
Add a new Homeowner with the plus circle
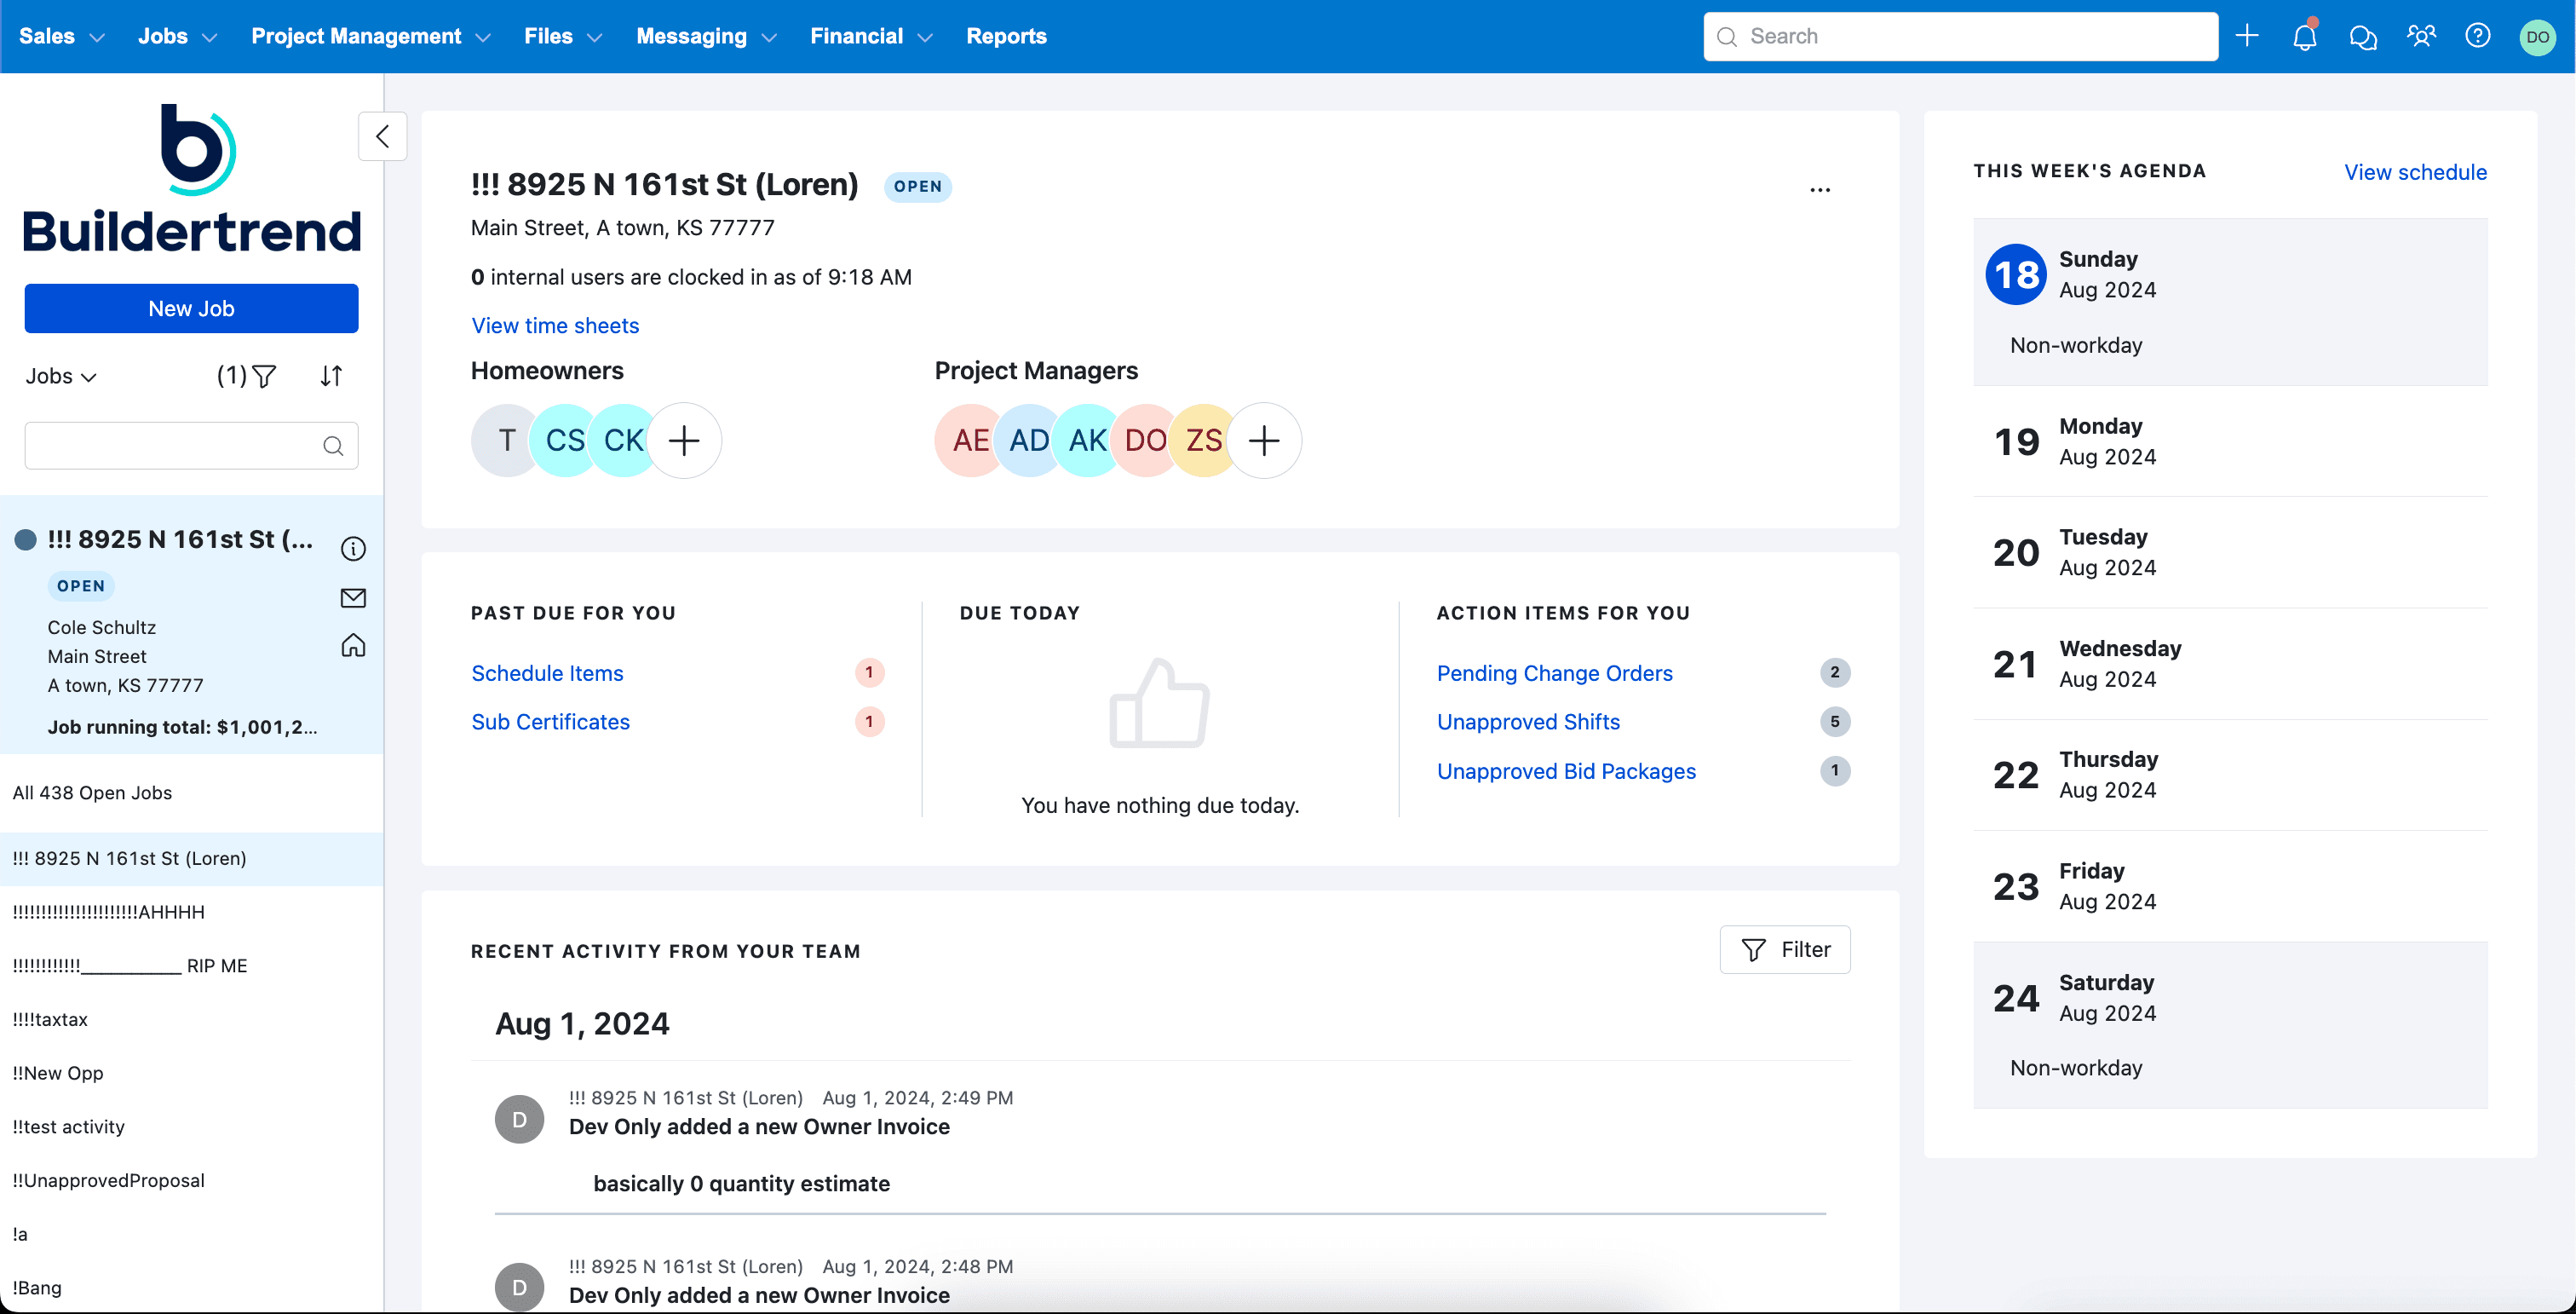[x=684, y=440]
